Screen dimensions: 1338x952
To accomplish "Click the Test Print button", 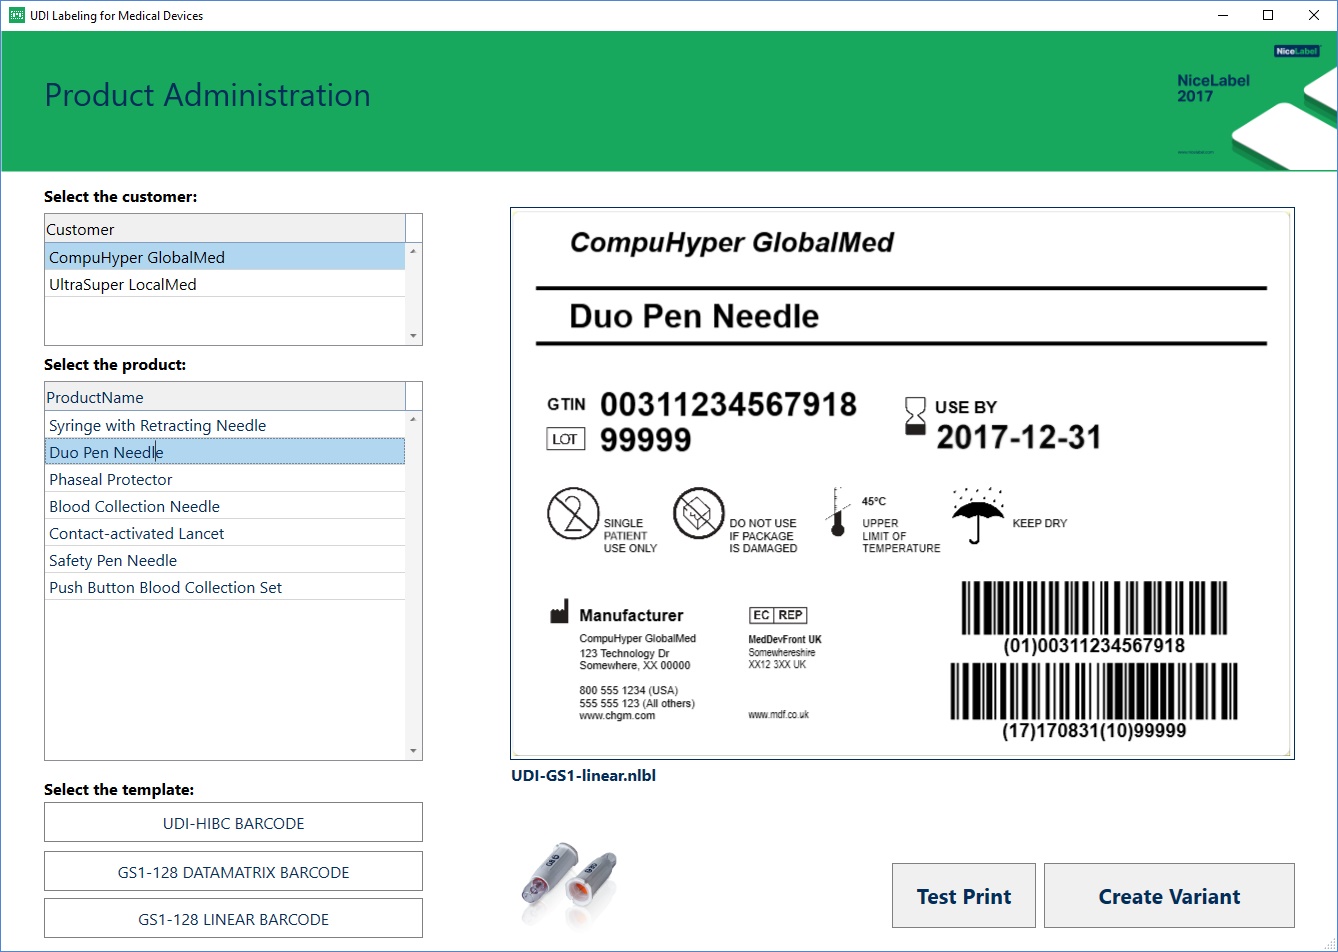I will point(963,895).
